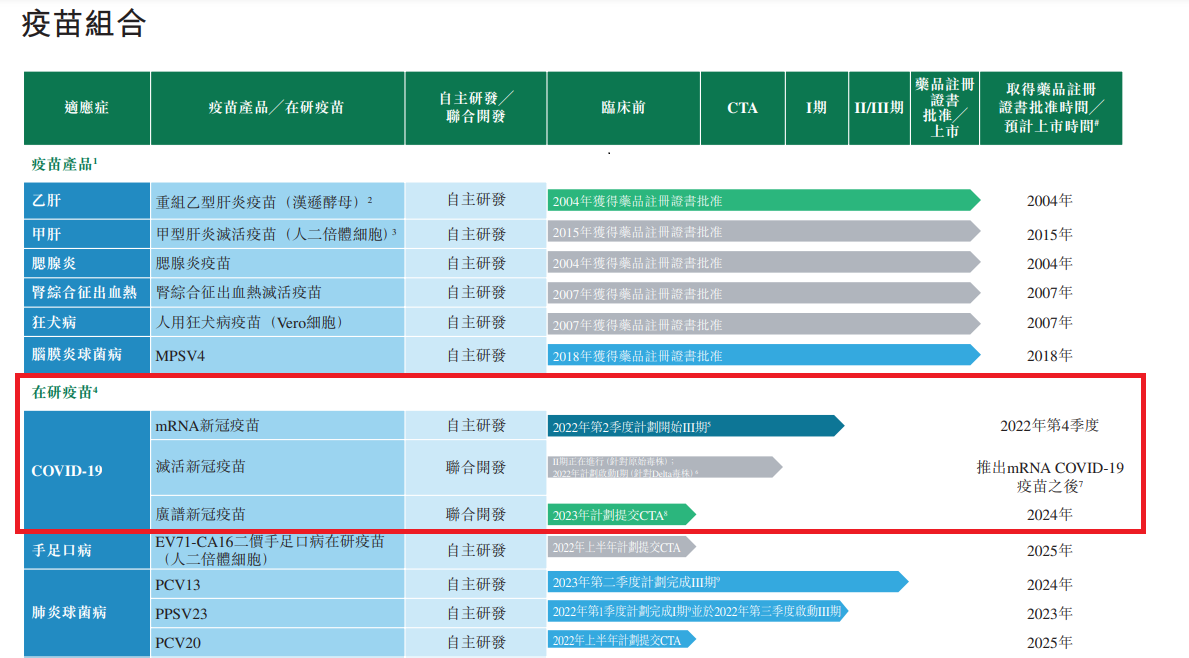
Task: Select "2024年" in PCV13 row
Action: 1049,584
